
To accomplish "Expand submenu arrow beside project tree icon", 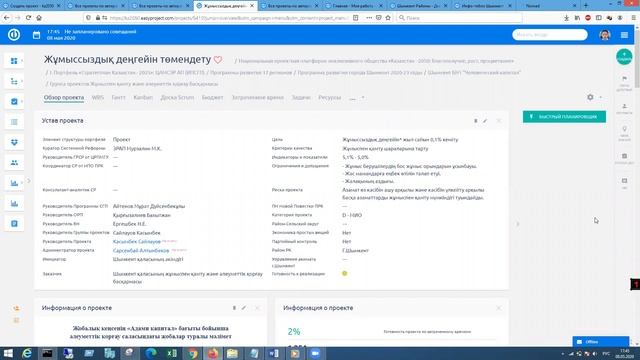I will point(22,81).
